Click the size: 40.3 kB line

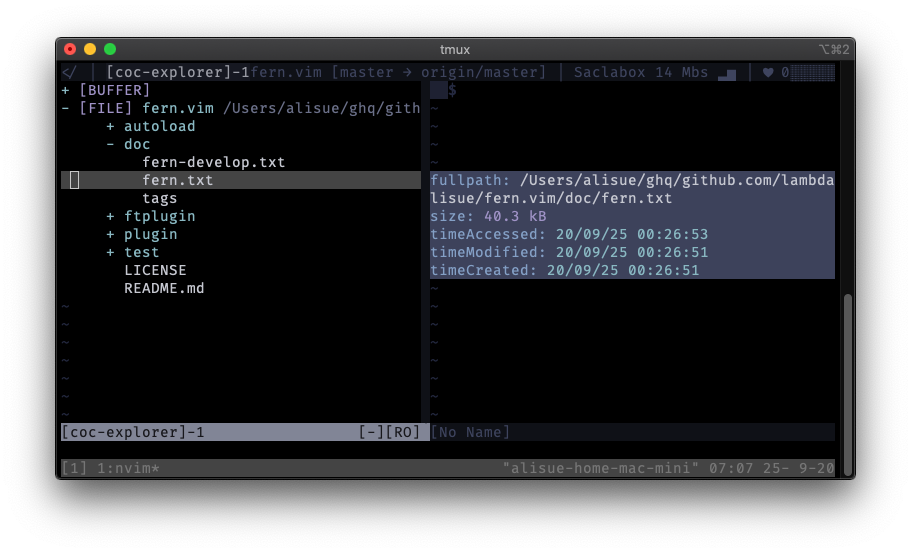488,217
